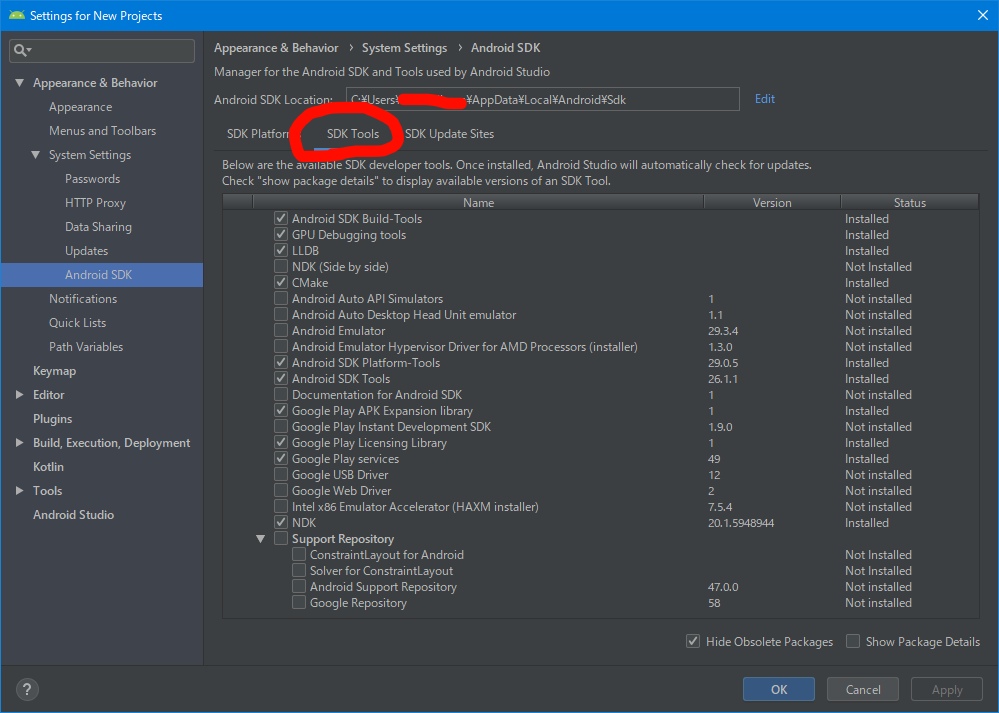Open Plugins settings

pos(52,419)
